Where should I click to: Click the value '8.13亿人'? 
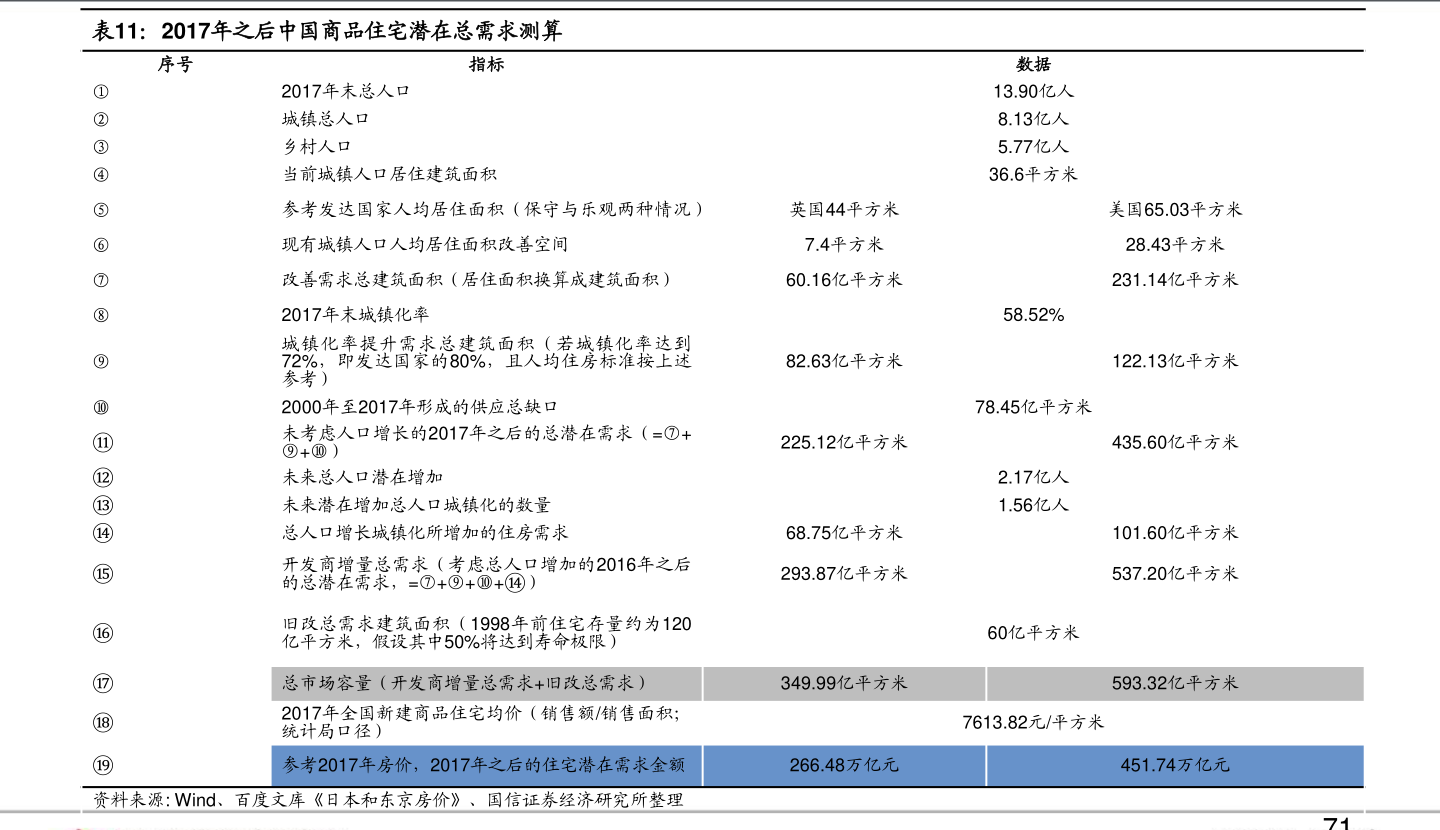1033,118
